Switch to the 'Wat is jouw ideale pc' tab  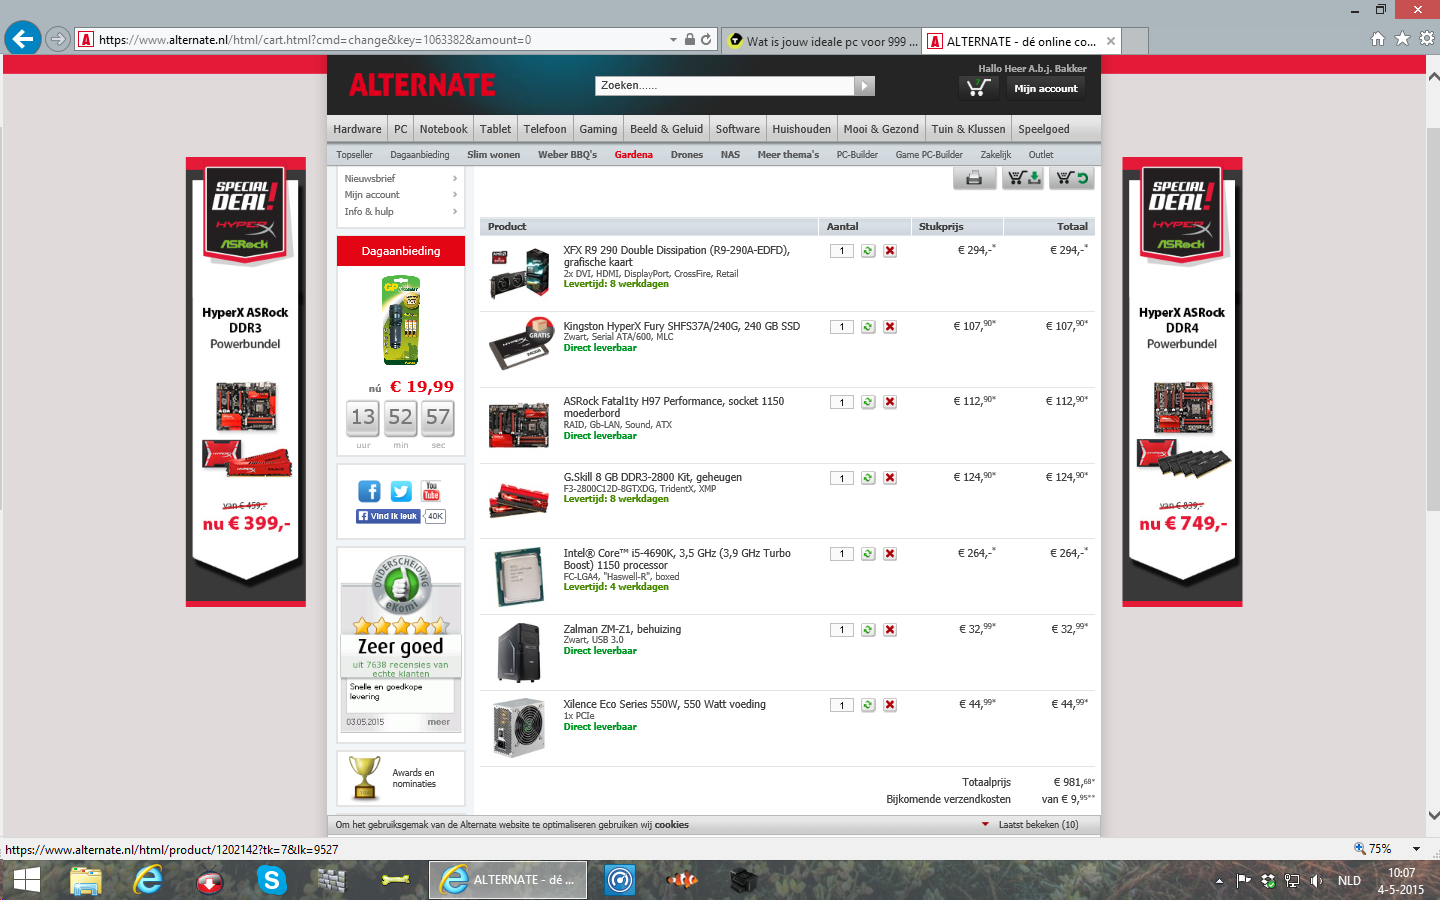(x=820, y=41)
